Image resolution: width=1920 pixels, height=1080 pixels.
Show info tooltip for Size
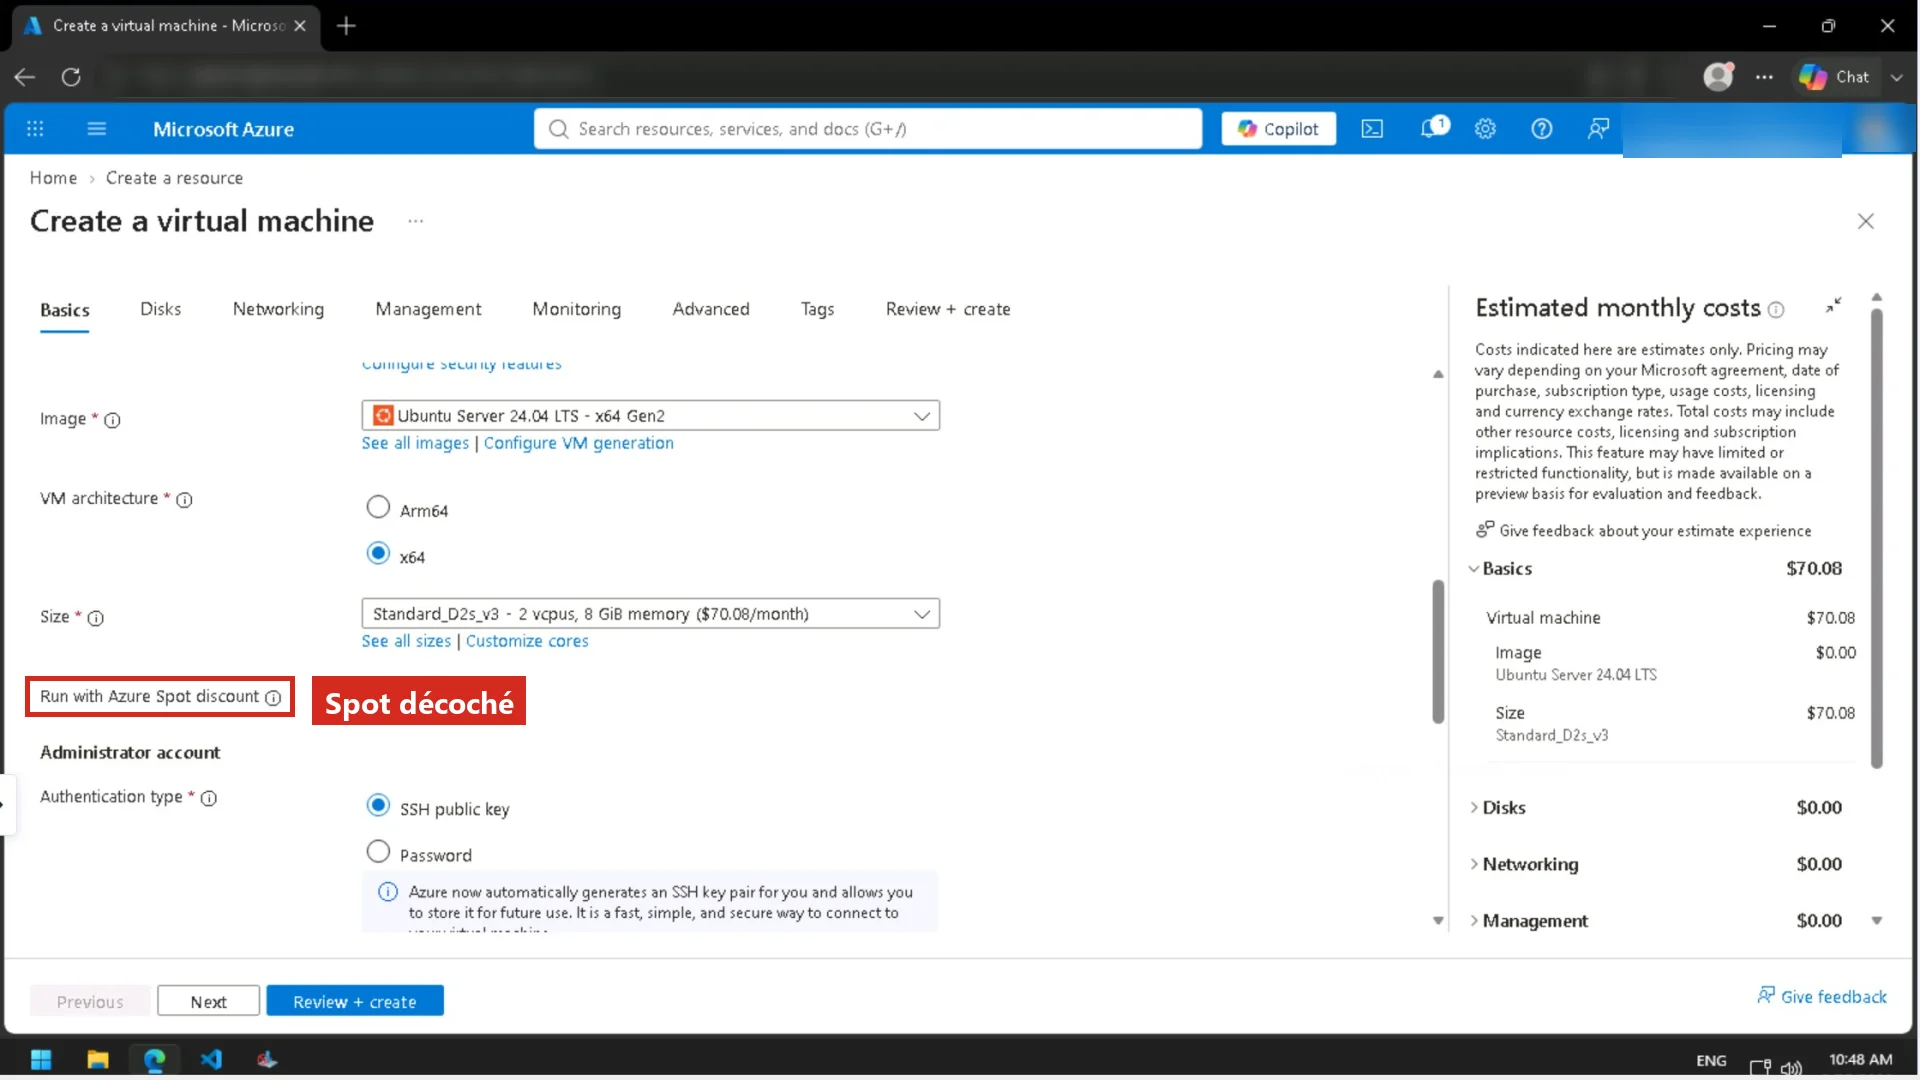point(95,618)
